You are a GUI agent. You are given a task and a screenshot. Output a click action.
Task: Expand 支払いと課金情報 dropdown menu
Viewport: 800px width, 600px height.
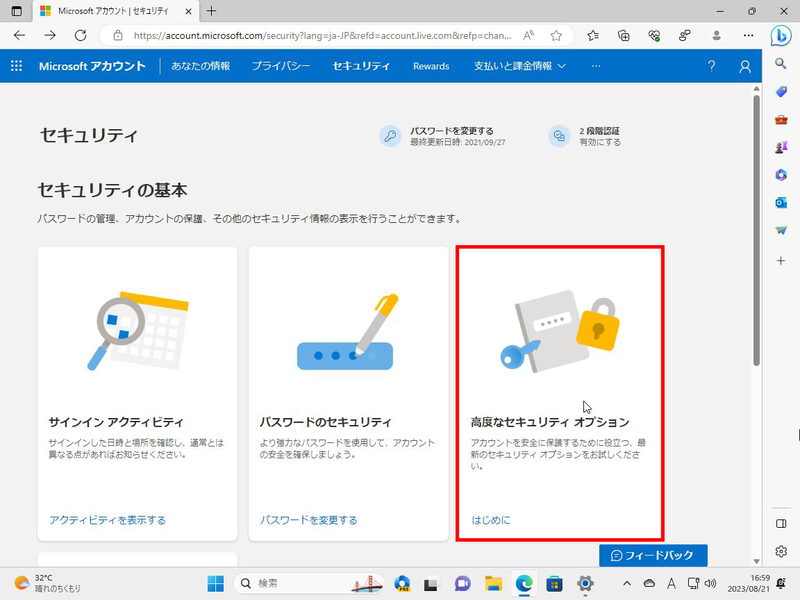pyautogui.click(x=519, y=66)
